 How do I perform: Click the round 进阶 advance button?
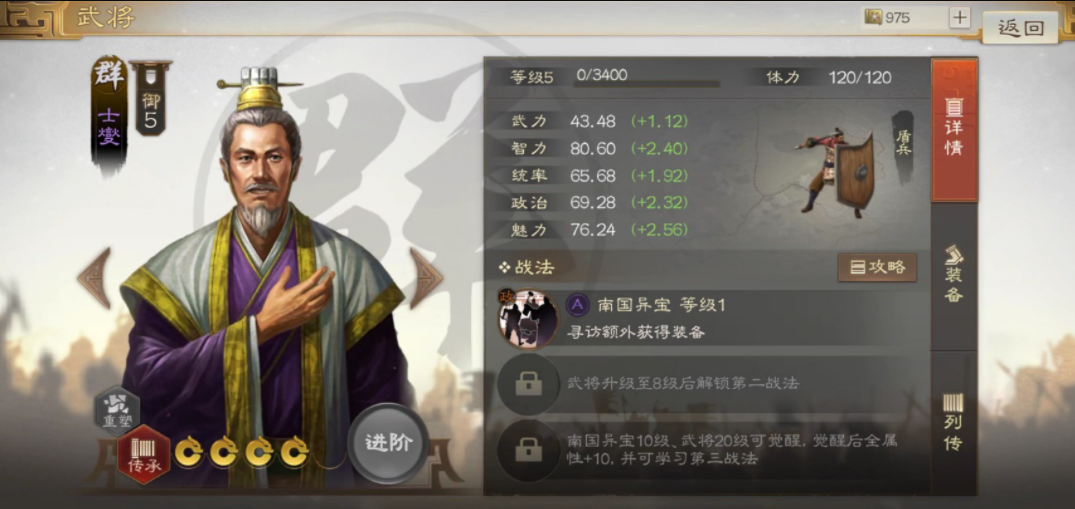(388, 443)
